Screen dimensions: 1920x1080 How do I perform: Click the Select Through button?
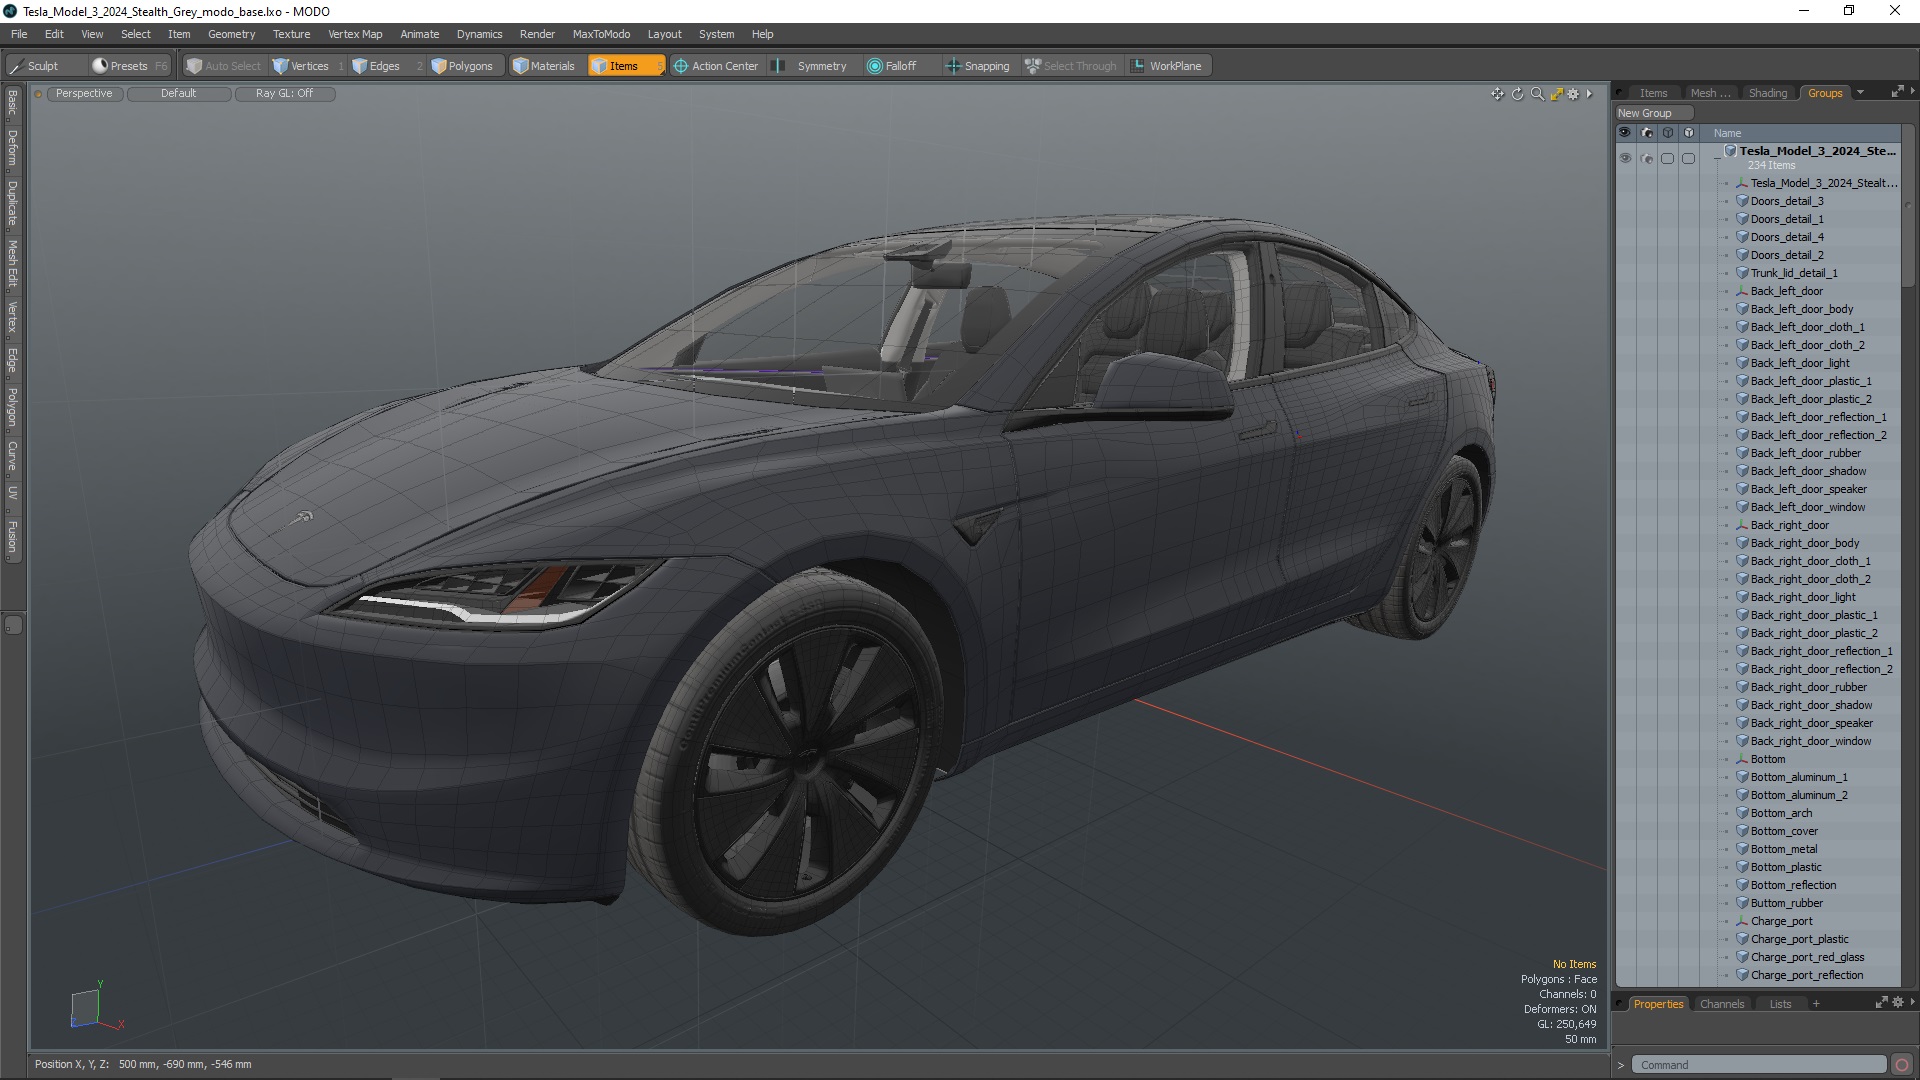pos(1071,66)
